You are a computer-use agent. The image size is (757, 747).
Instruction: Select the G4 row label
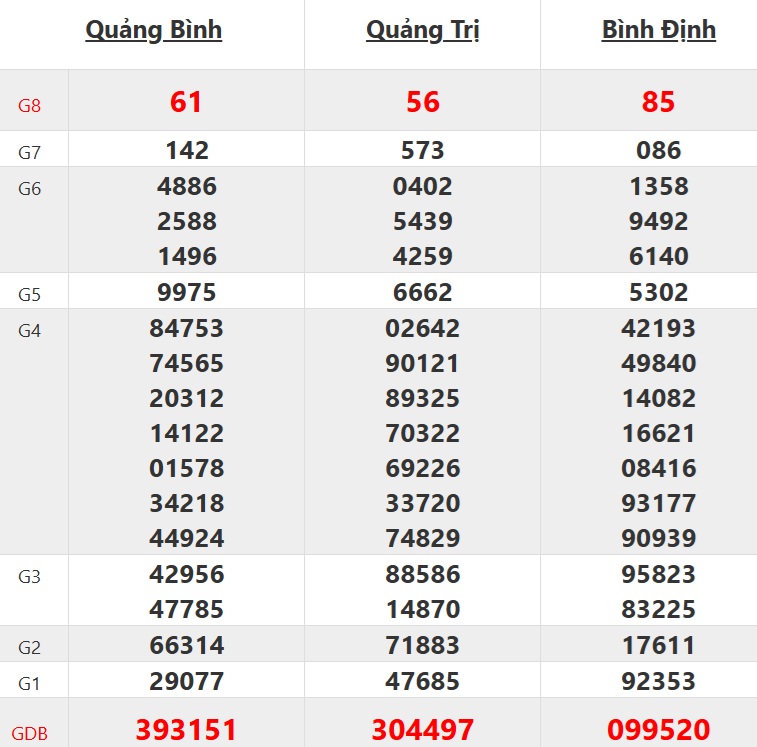pos(30,330)
